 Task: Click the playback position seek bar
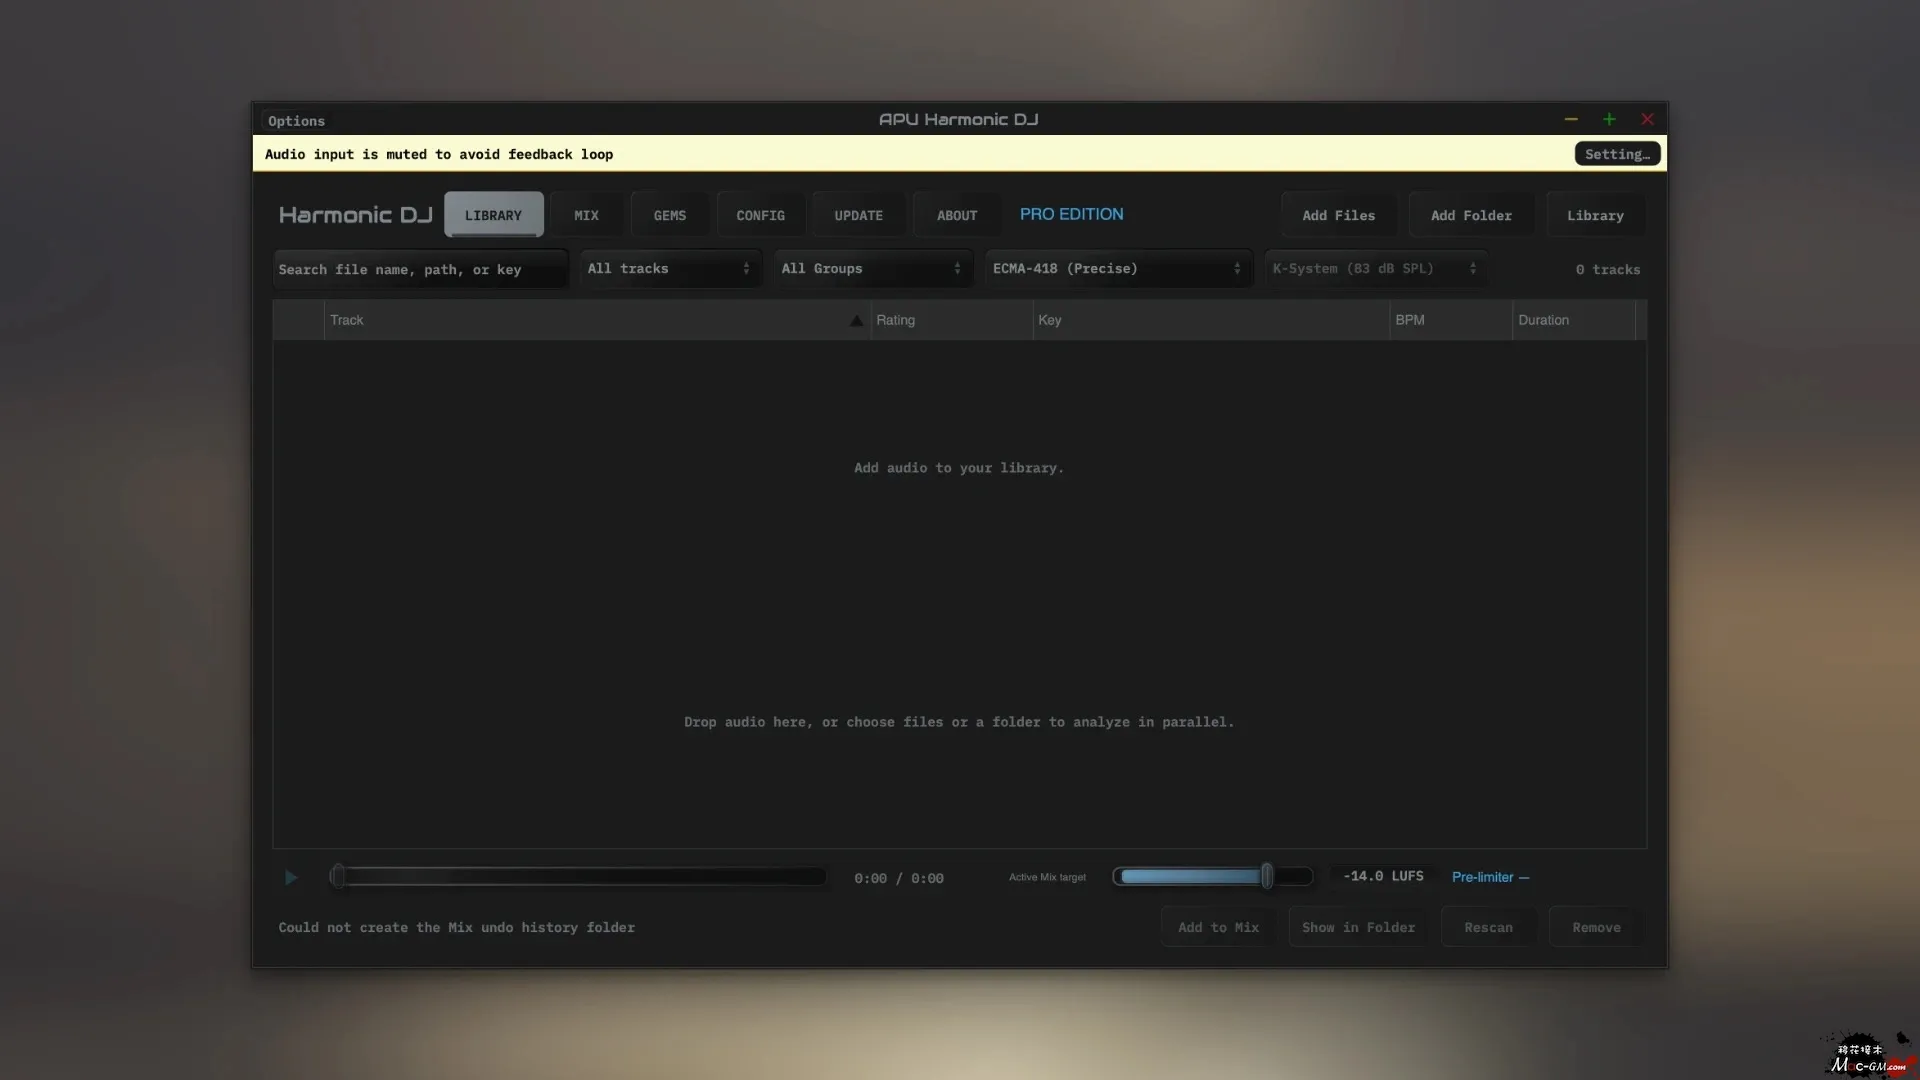(x=578, y=877)
